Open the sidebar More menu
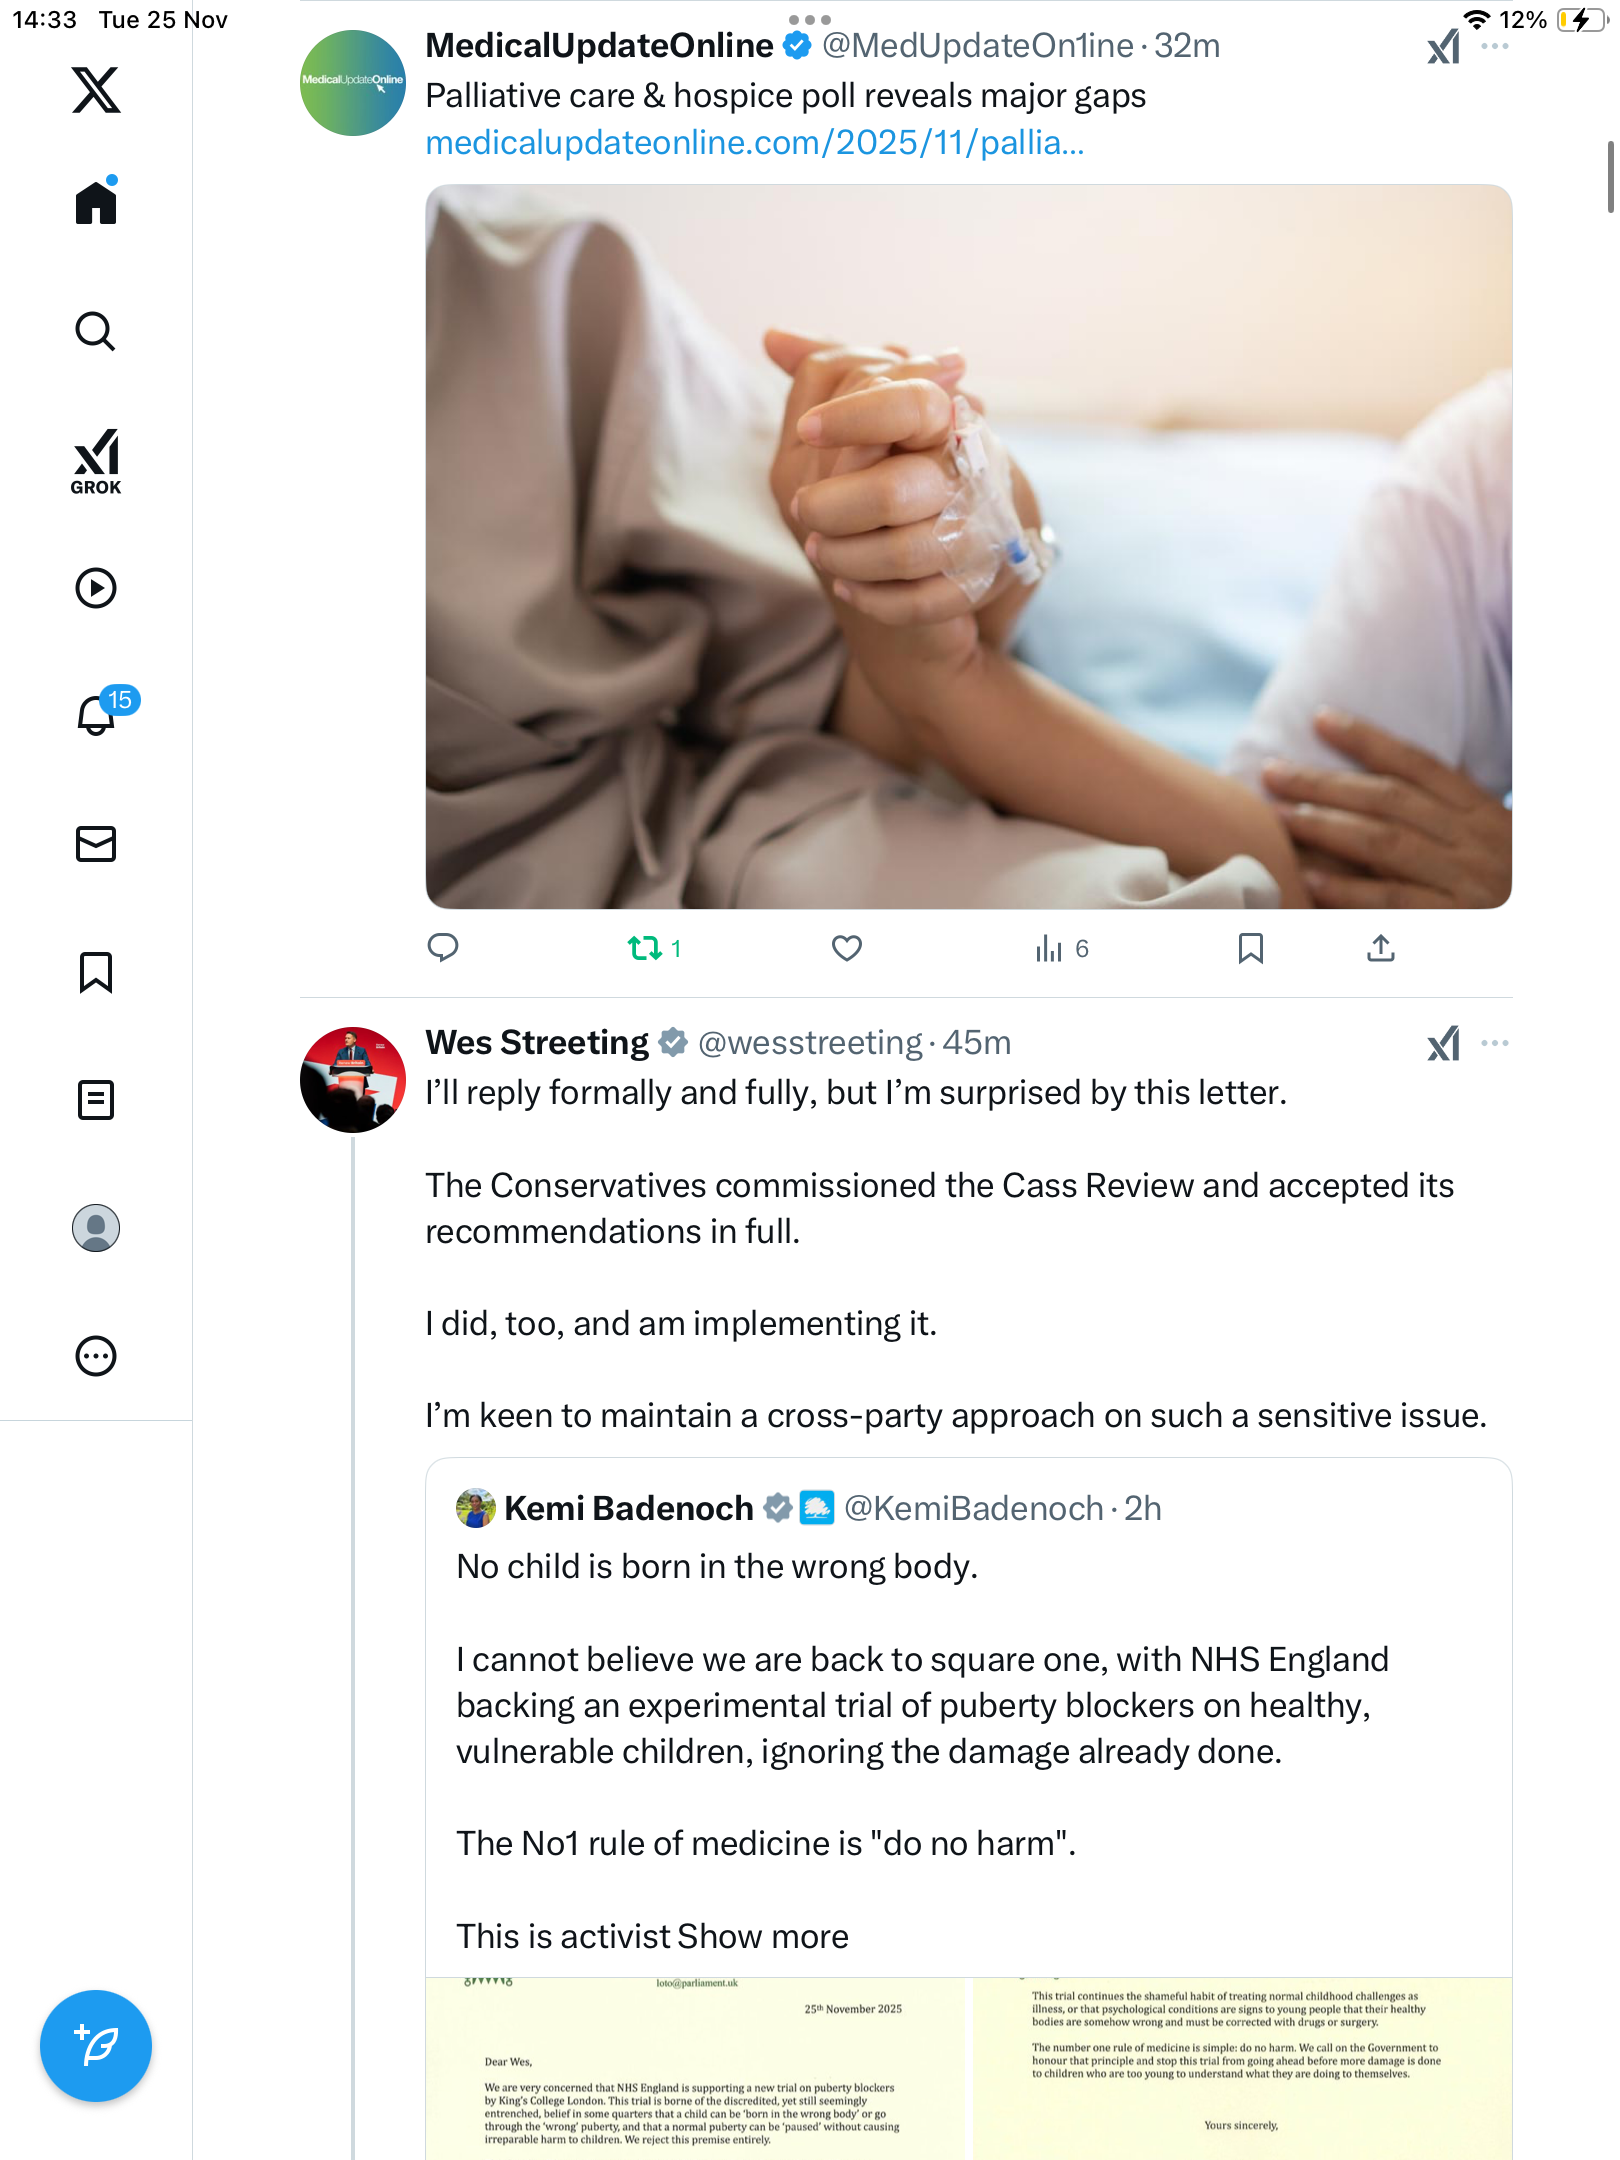The height and width of the screenshot is (2160, 1620). (96, 1356)
